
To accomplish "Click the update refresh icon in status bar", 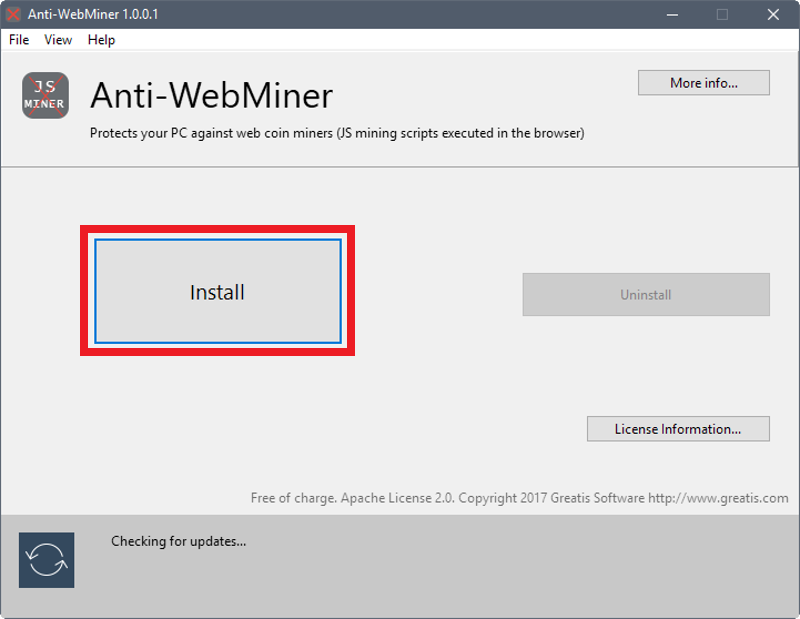I will point(46,560).
